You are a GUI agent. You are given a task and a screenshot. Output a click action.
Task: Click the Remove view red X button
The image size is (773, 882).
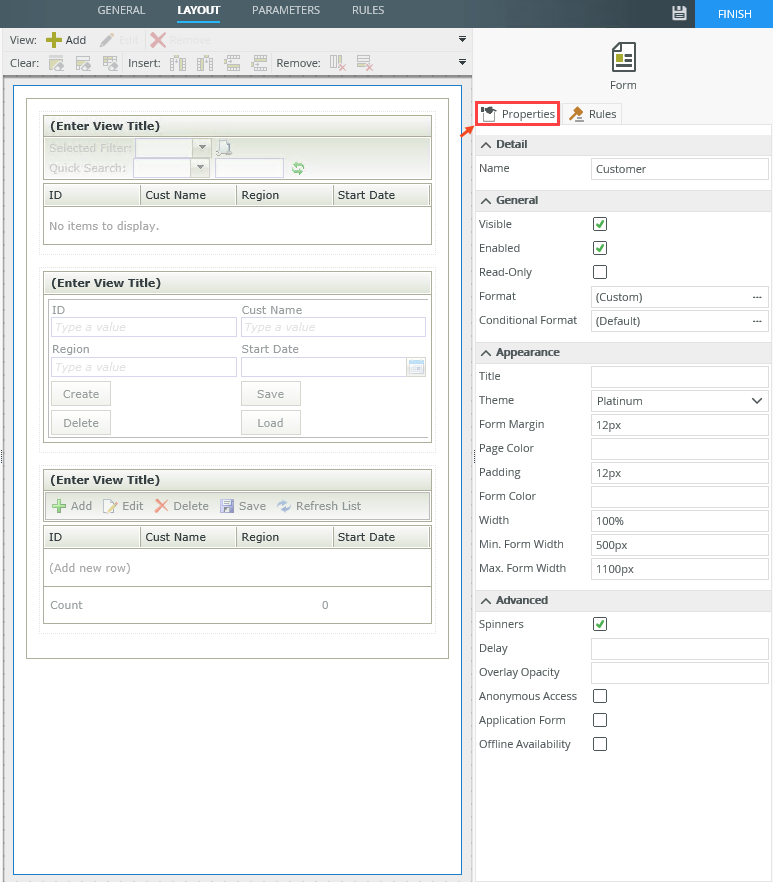pos(181,40)
